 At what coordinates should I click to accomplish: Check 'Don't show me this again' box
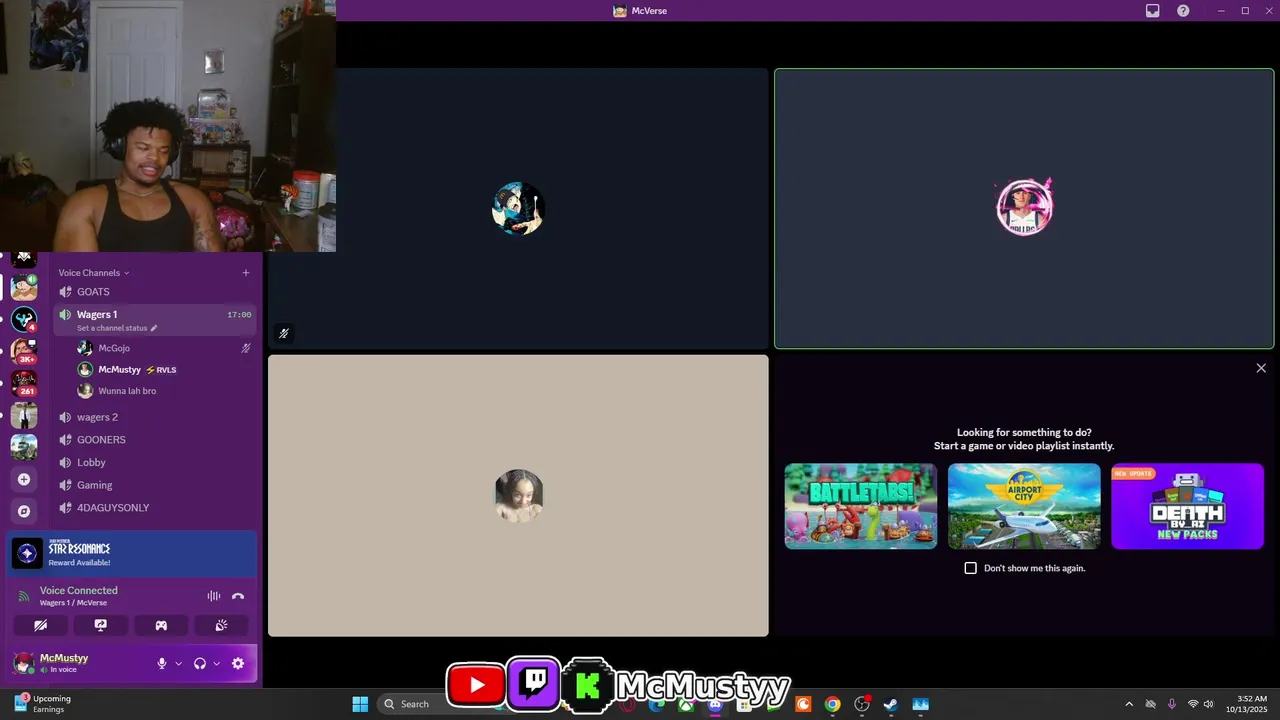click(970, 568)
